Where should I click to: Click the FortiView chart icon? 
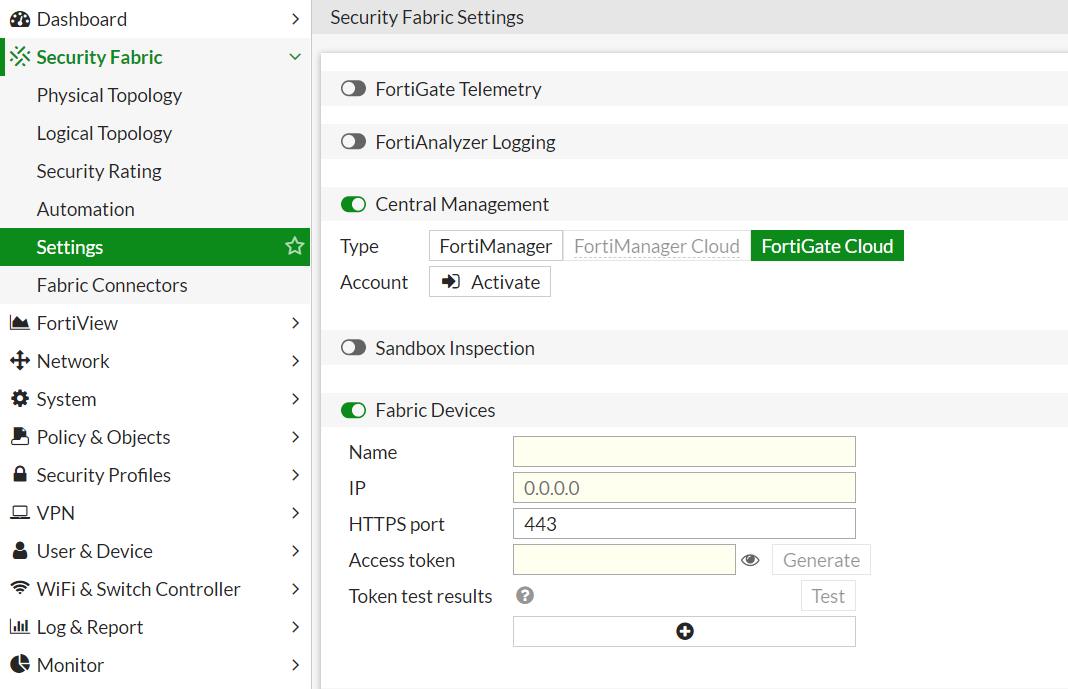[20, 323]
